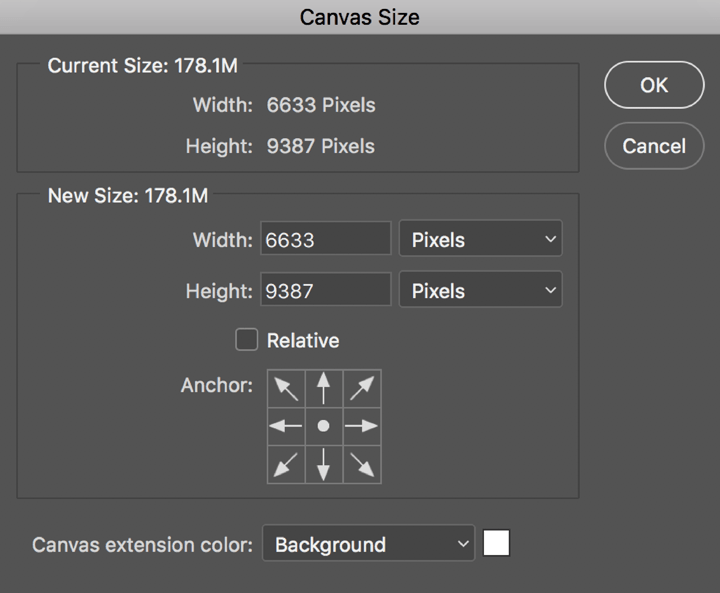Set anchor to the bottom-right arrow
The width and height of the screenshot is (720, 593).
[x=361, y=464]
